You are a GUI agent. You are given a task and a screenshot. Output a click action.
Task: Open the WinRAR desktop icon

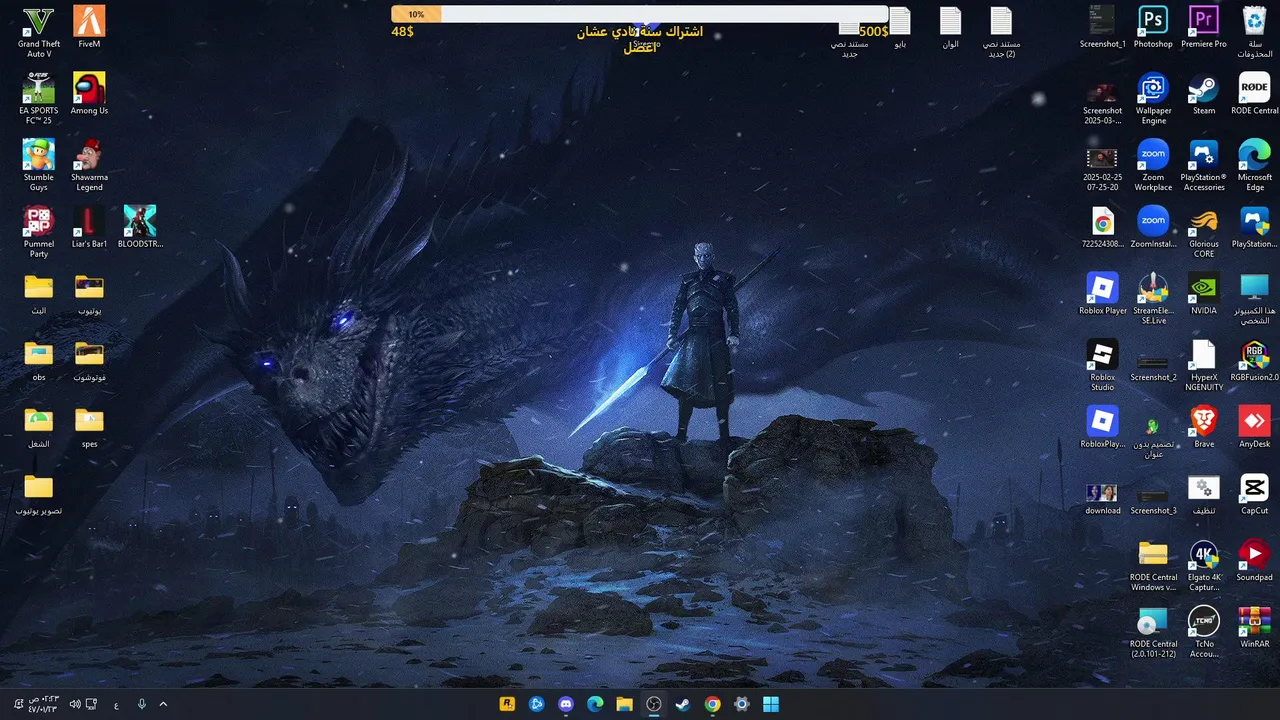1254,627
